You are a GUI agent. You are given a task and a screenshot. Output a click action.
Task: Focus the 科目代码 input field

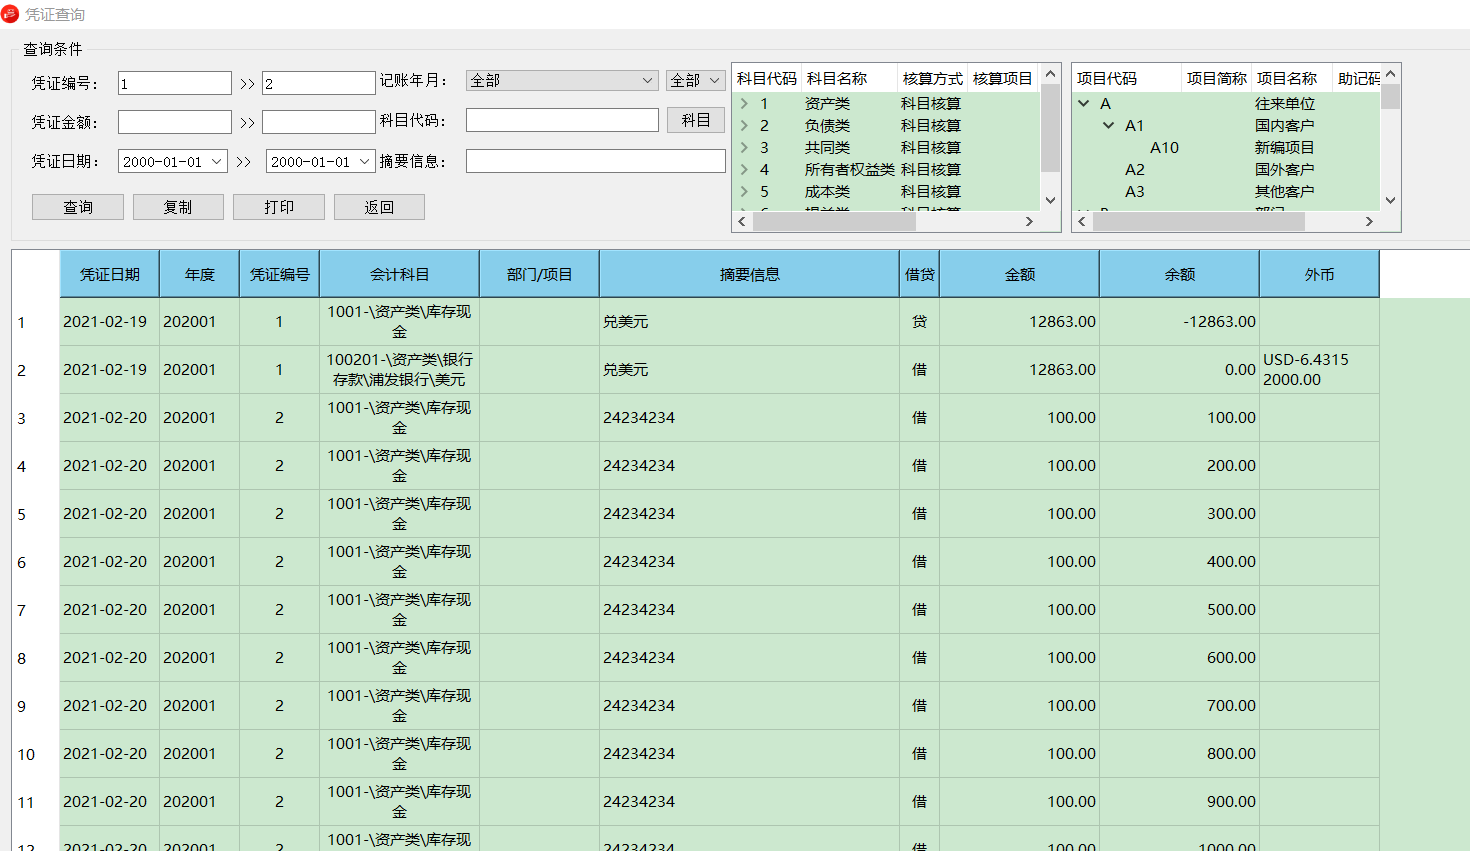[x=562, y=120]
